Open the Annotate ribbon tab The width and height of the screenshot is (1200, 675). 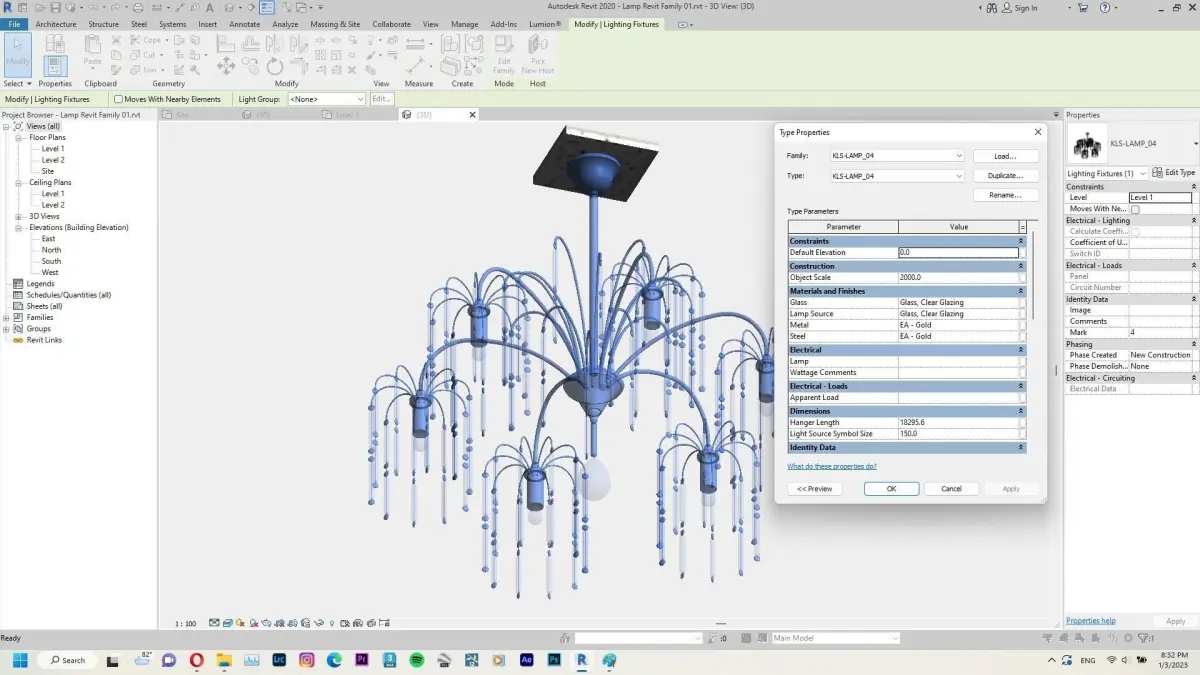pos(244,24)
